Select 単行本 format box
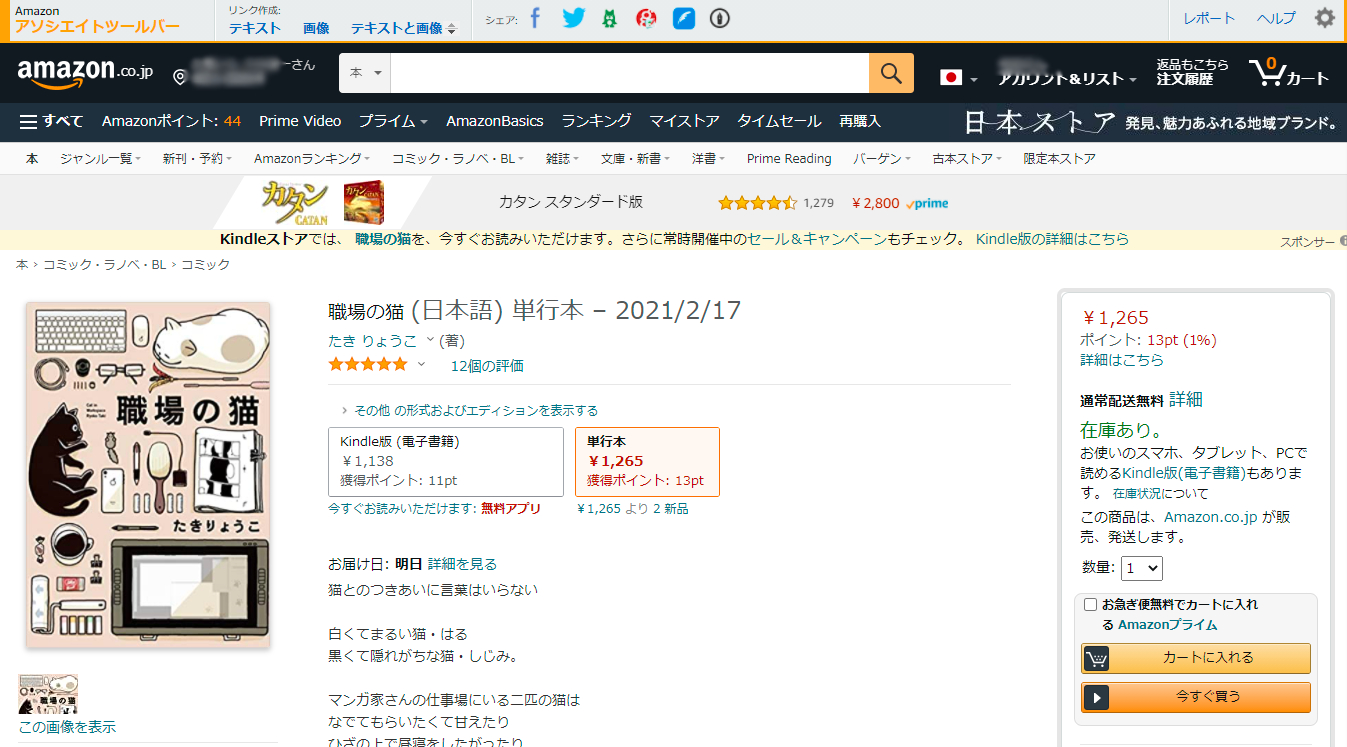This screenshot has height=747, width=1347. [x=647, y=462]
